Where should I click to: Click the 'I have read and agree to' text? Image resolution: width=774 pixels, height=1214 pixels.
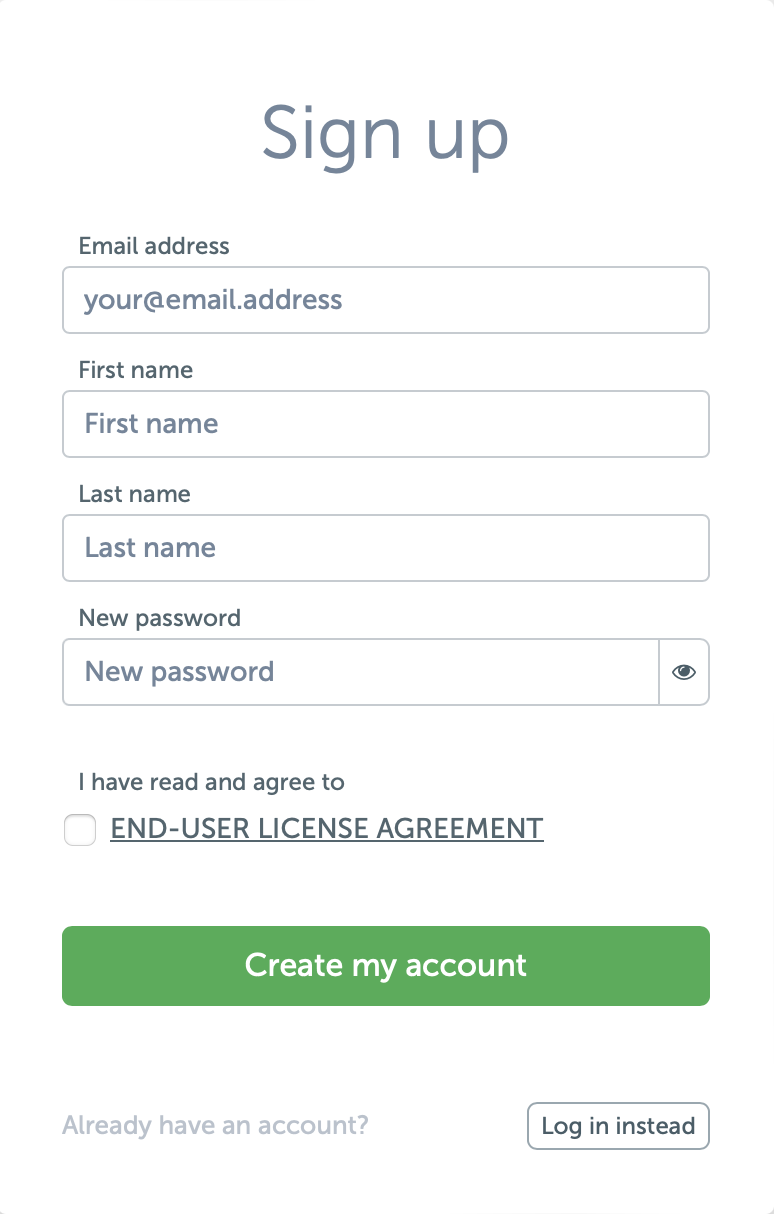[x=211, y=782]
